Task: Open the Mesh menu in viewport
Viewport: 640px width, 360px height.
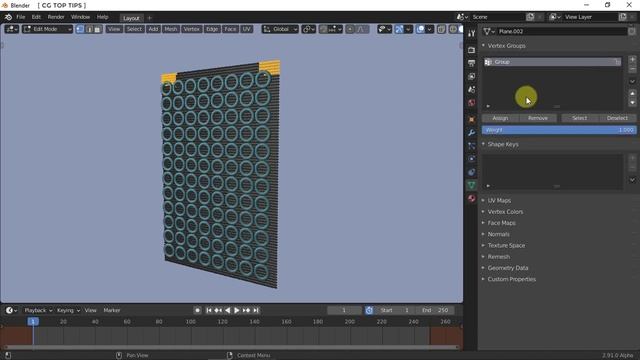Action: 171,29
